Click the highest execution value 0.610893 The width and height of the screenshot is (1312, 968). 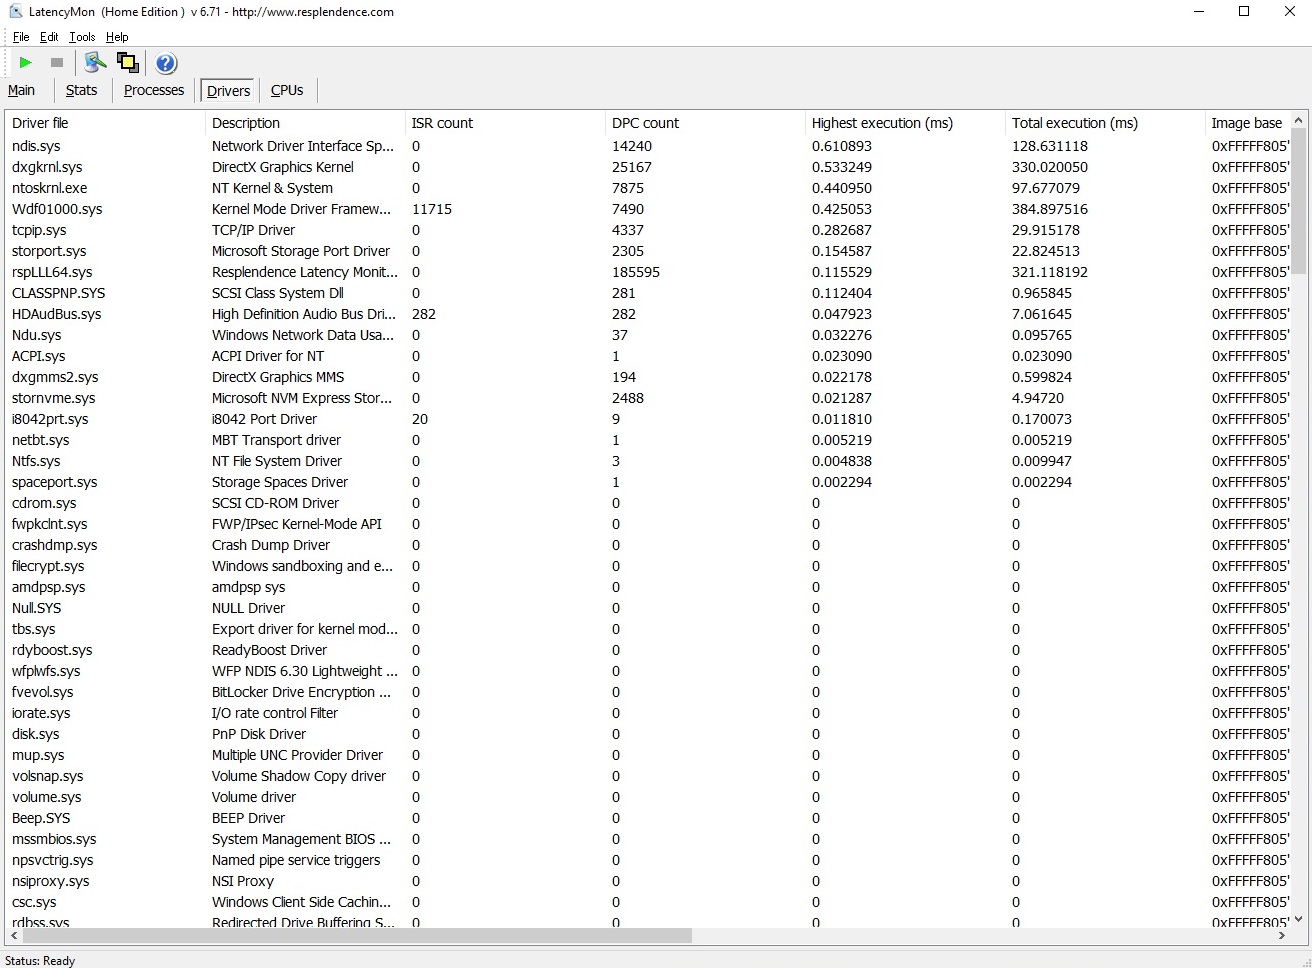pyautogui.click(x=842, y=146)
